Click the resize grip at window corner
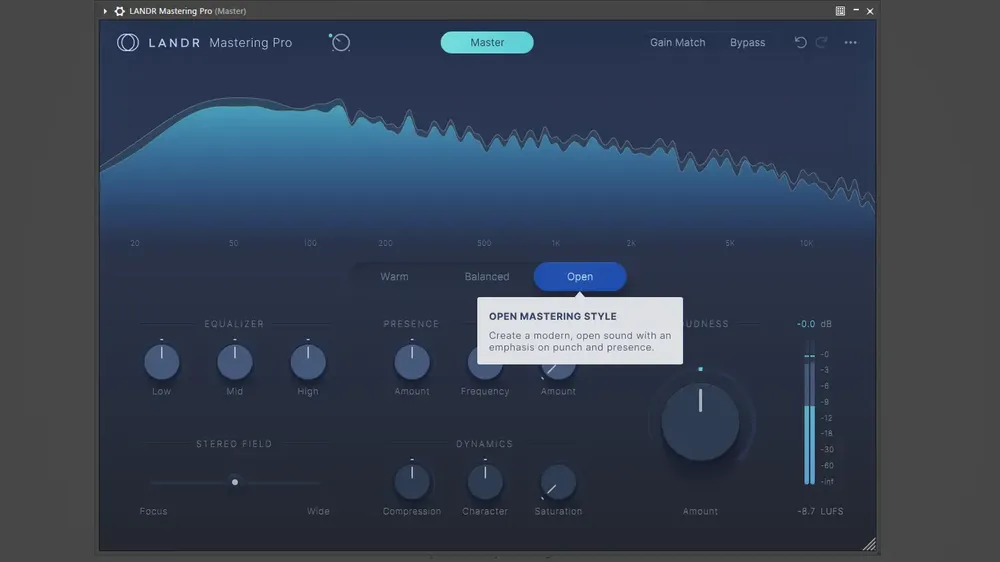 pyautogui.click(x=869, y=544)
